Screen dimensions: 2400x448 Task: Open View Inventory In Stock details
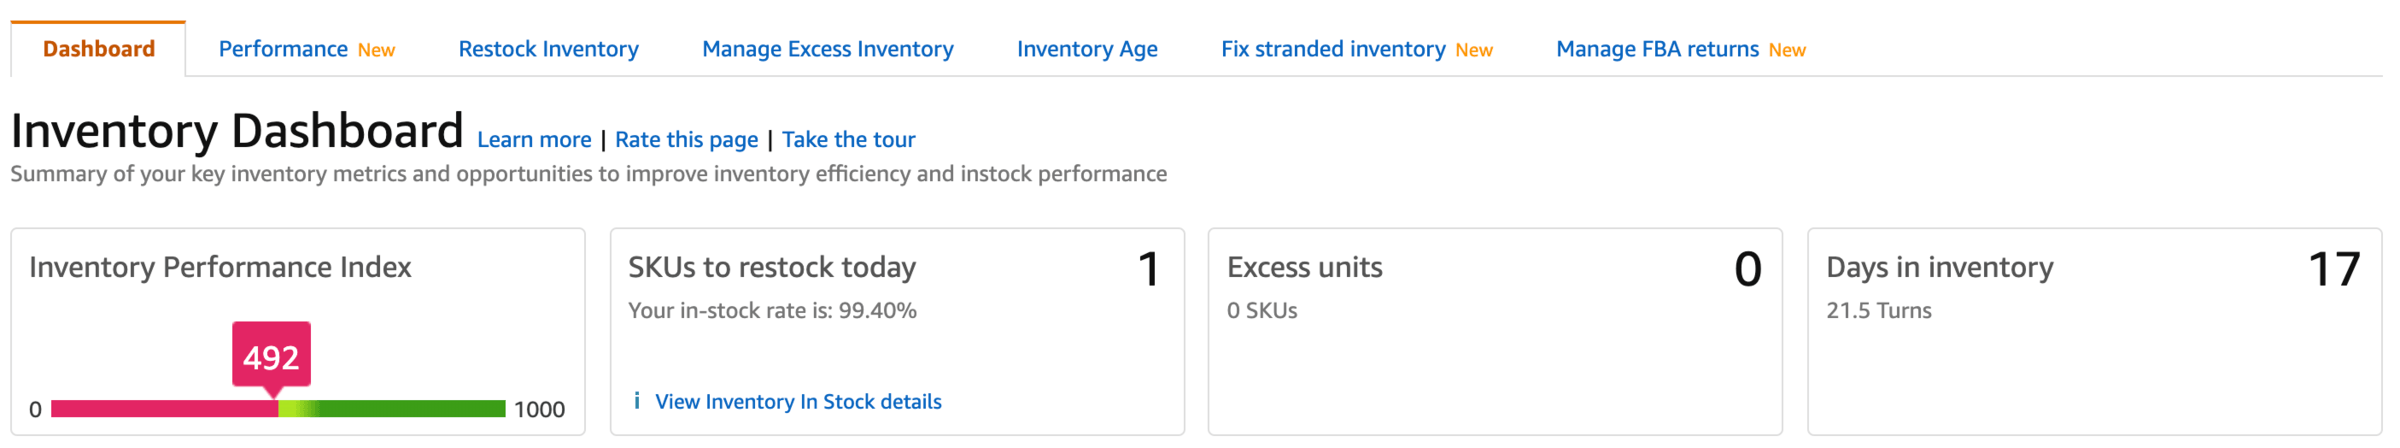click(x=798, y=402)
